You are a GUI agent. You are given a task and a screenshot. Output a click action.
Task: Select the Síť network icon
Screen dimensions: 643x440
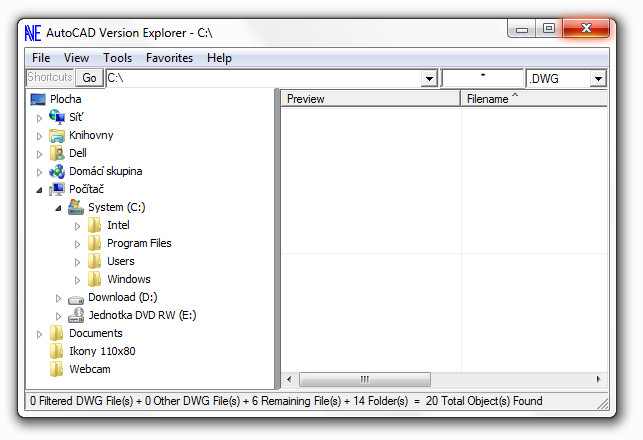coord(57,117)
